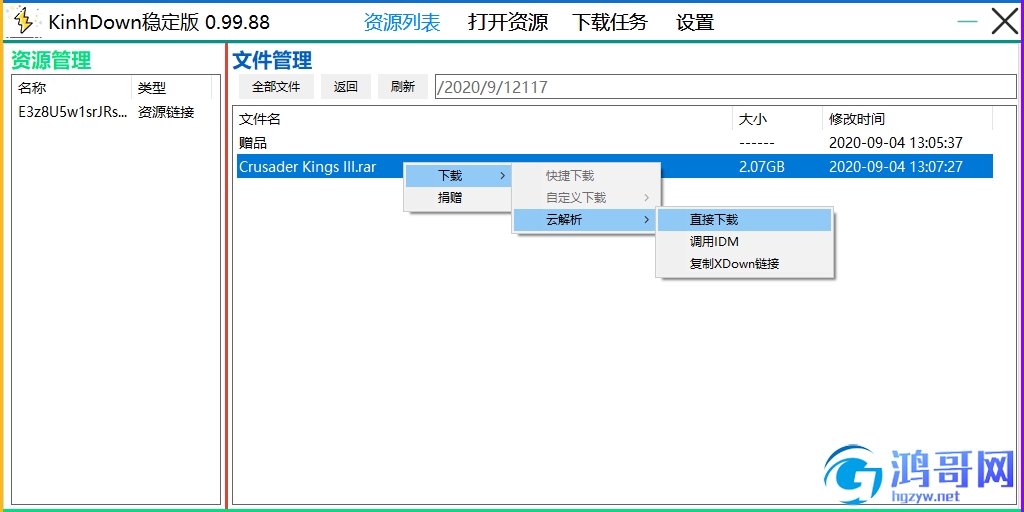The height and width of the screenshot is (512, 1024).
Task: Select 云解析 in the submenu
Action: coord(586,219)
